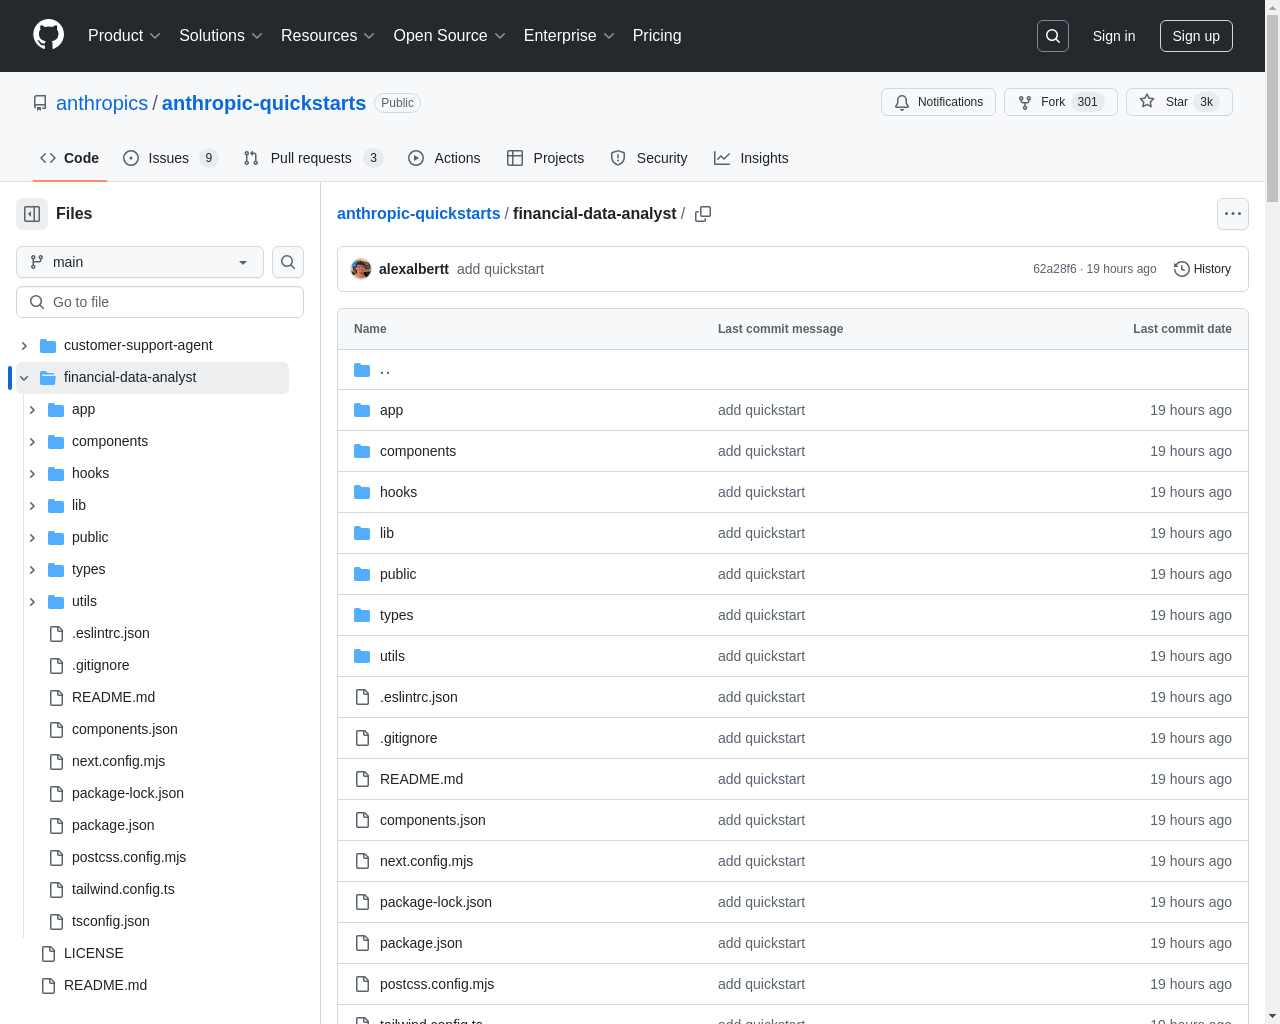
Task: Open the Pricing link
Action: [x=657, y=36]
